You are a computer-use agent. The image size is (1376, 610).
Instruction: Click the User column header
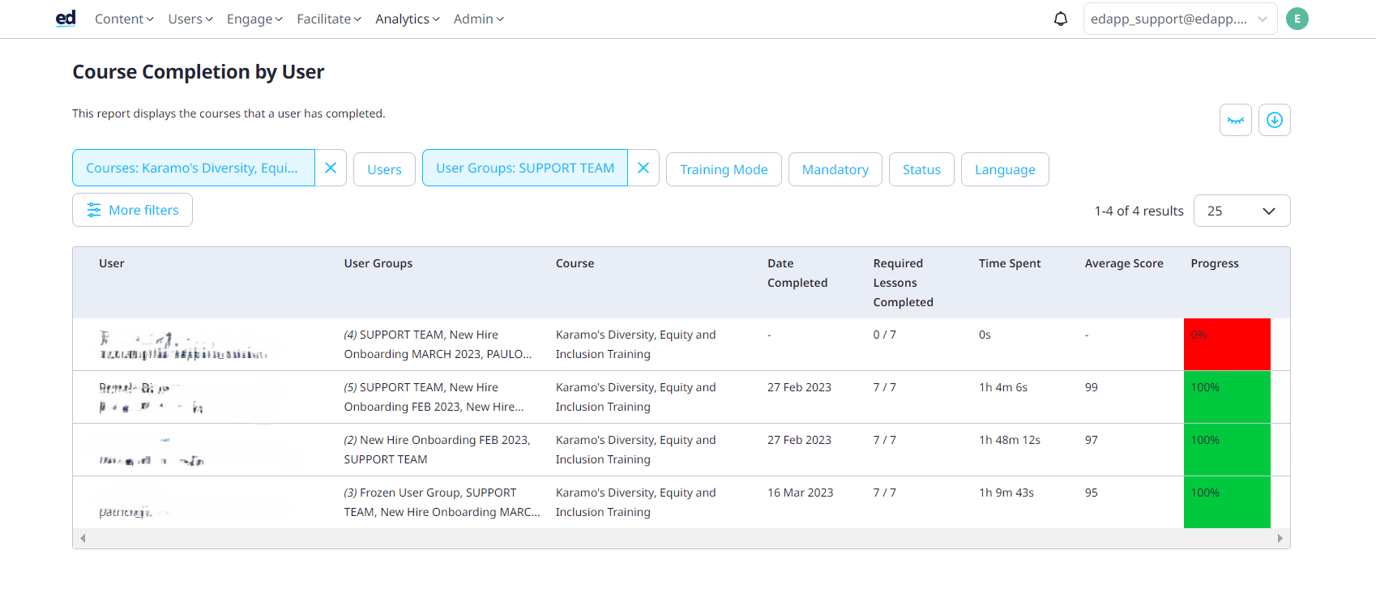coord(112,264)
